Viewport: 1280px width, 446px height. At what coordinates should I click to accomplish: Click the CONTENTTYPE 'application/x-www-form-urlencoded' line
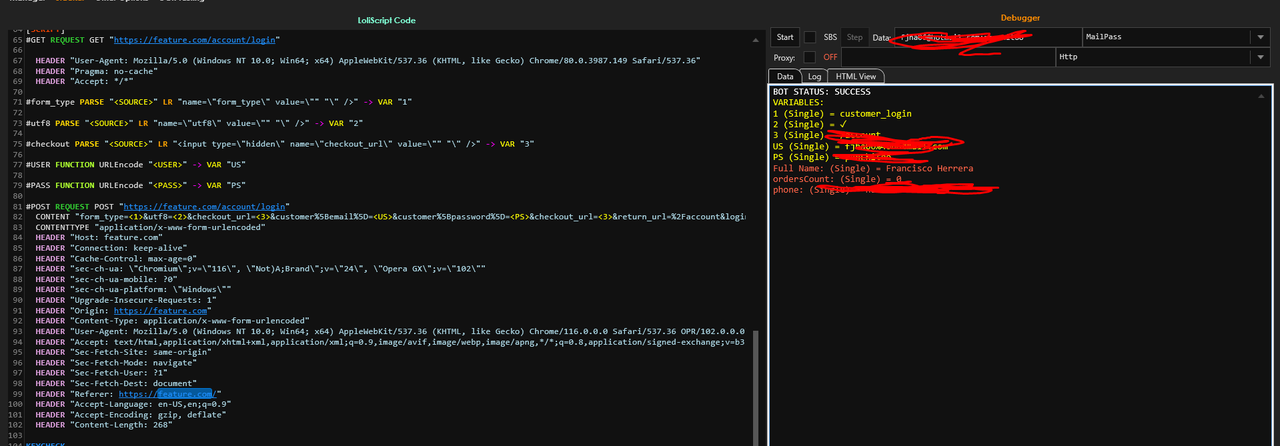coord(152,228)
